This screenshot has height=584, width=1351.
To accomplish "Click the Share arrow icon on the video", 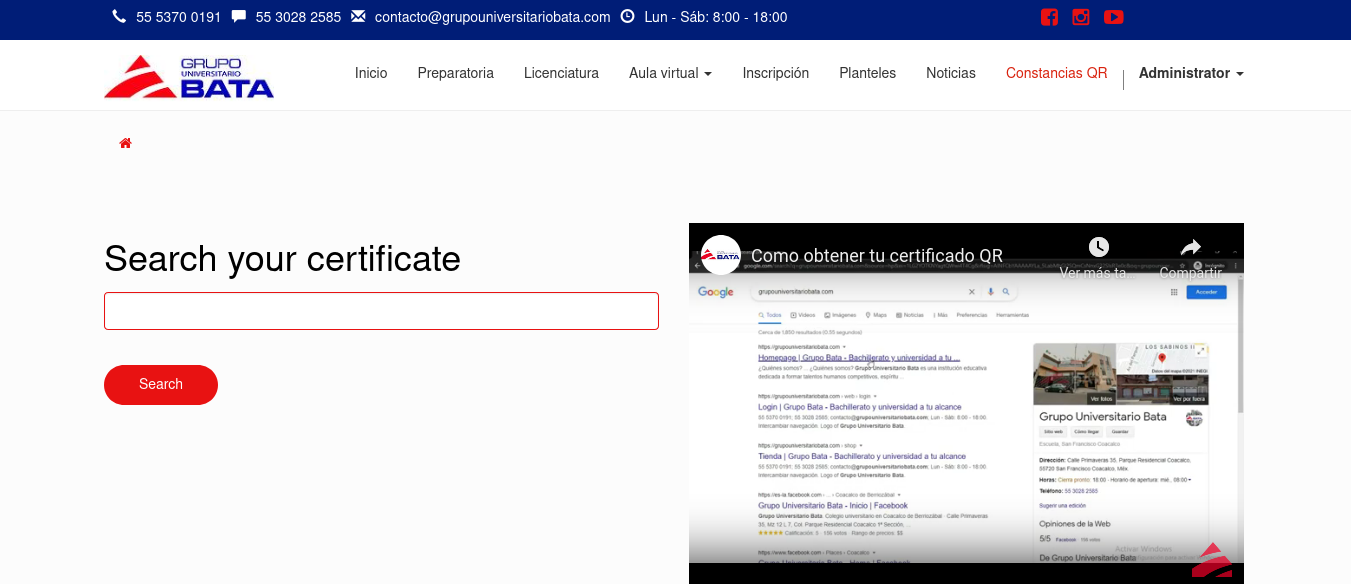I will pos(1190,247).
